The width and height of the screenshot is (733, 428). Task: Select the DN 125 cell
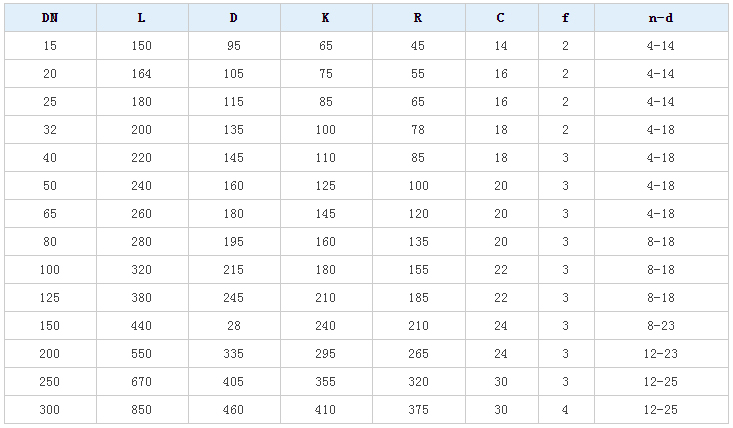50,298
